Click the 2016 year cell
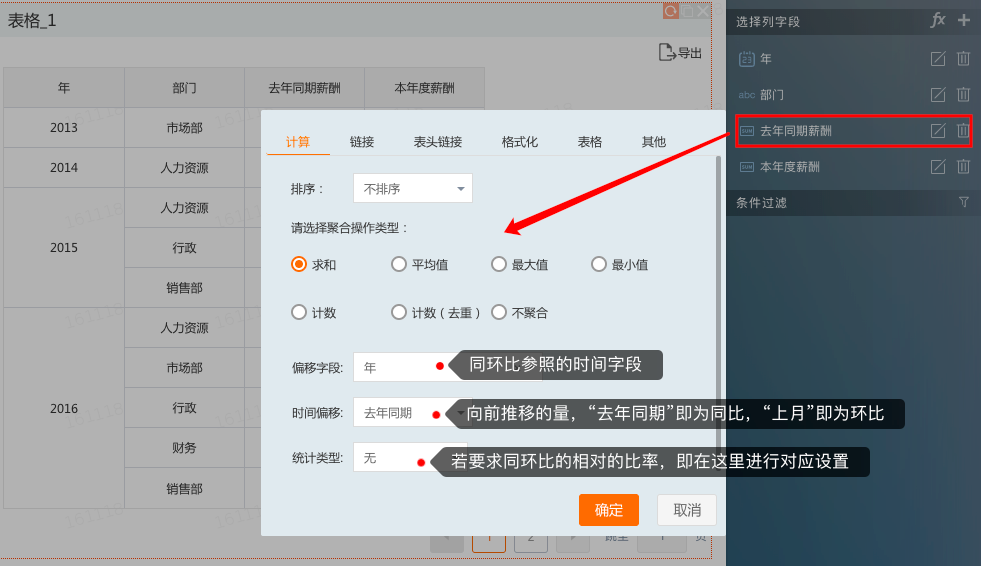 coord(64,408)
